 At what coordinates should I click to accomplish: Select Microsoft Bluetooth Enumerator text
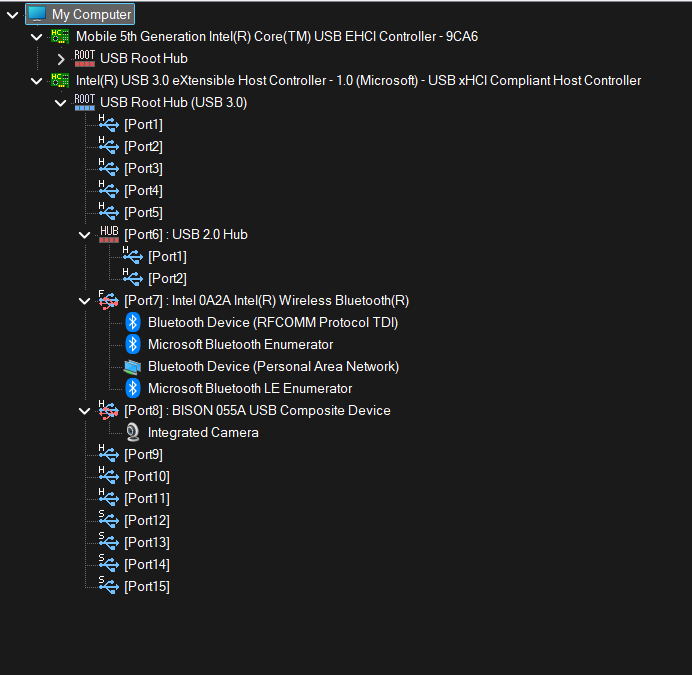[241, 345]
